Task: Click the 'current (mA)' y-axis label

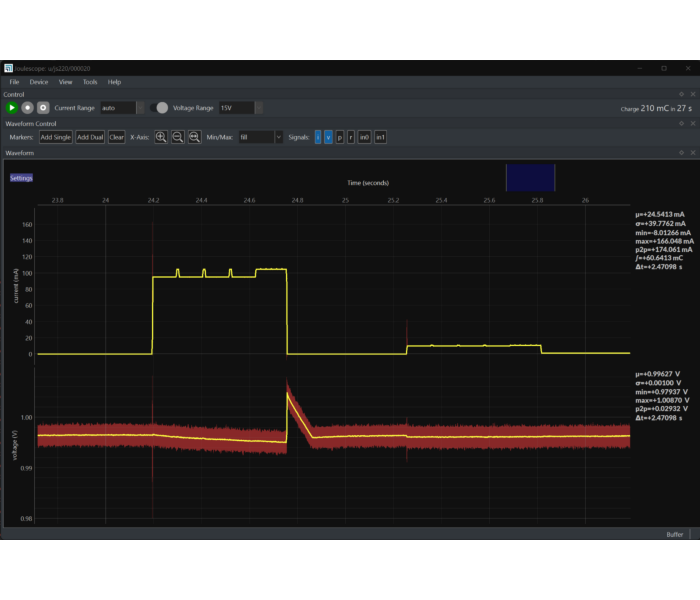Action: (x=16, y=286)
